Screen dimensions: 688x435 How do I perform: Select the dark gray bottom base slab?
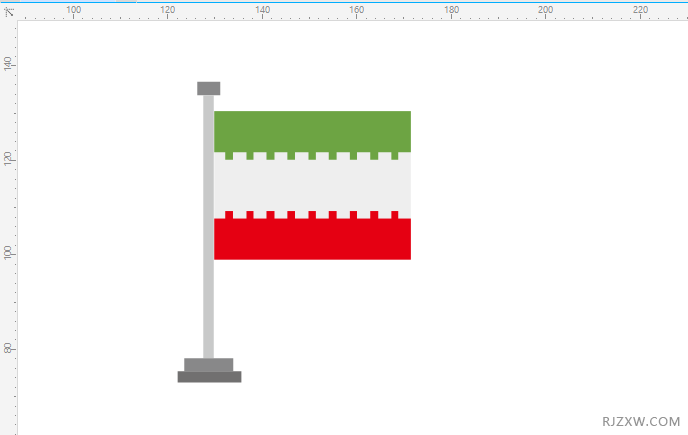pos(209,377)
